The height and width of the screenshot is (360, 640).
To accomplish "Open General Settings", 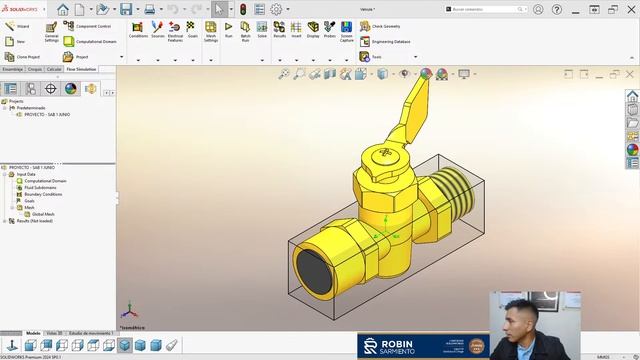I will coord(51,32).
